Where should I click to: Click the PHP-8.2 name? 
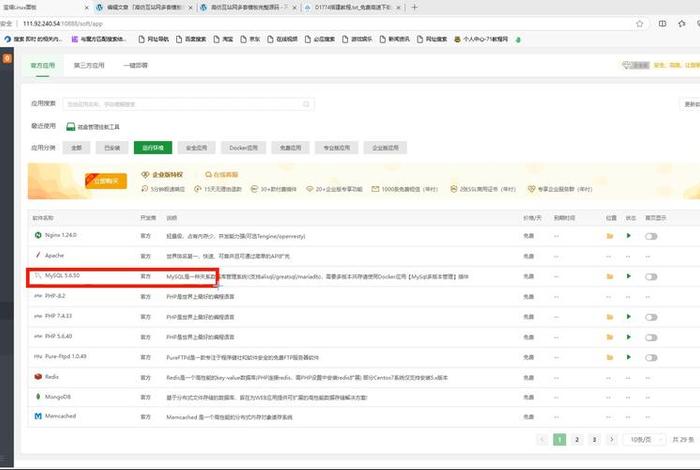pyautogui.click(x=55, y=296)
